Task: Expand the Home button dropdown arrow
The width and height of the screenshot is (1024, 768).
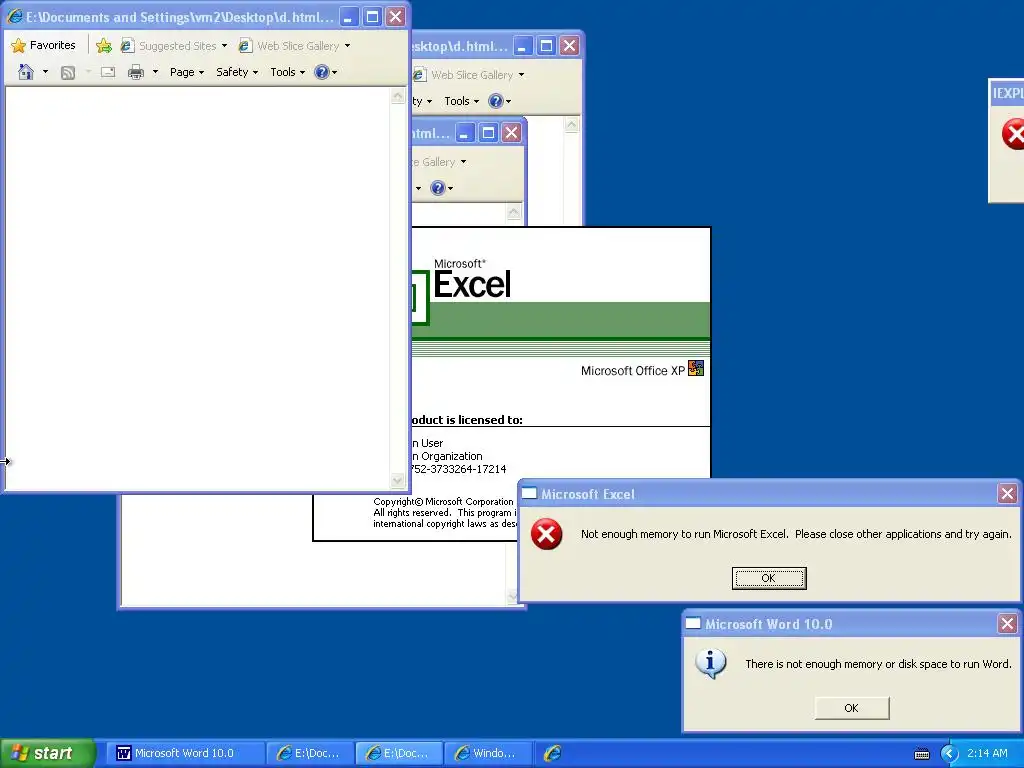Action: tap(45, 72)
